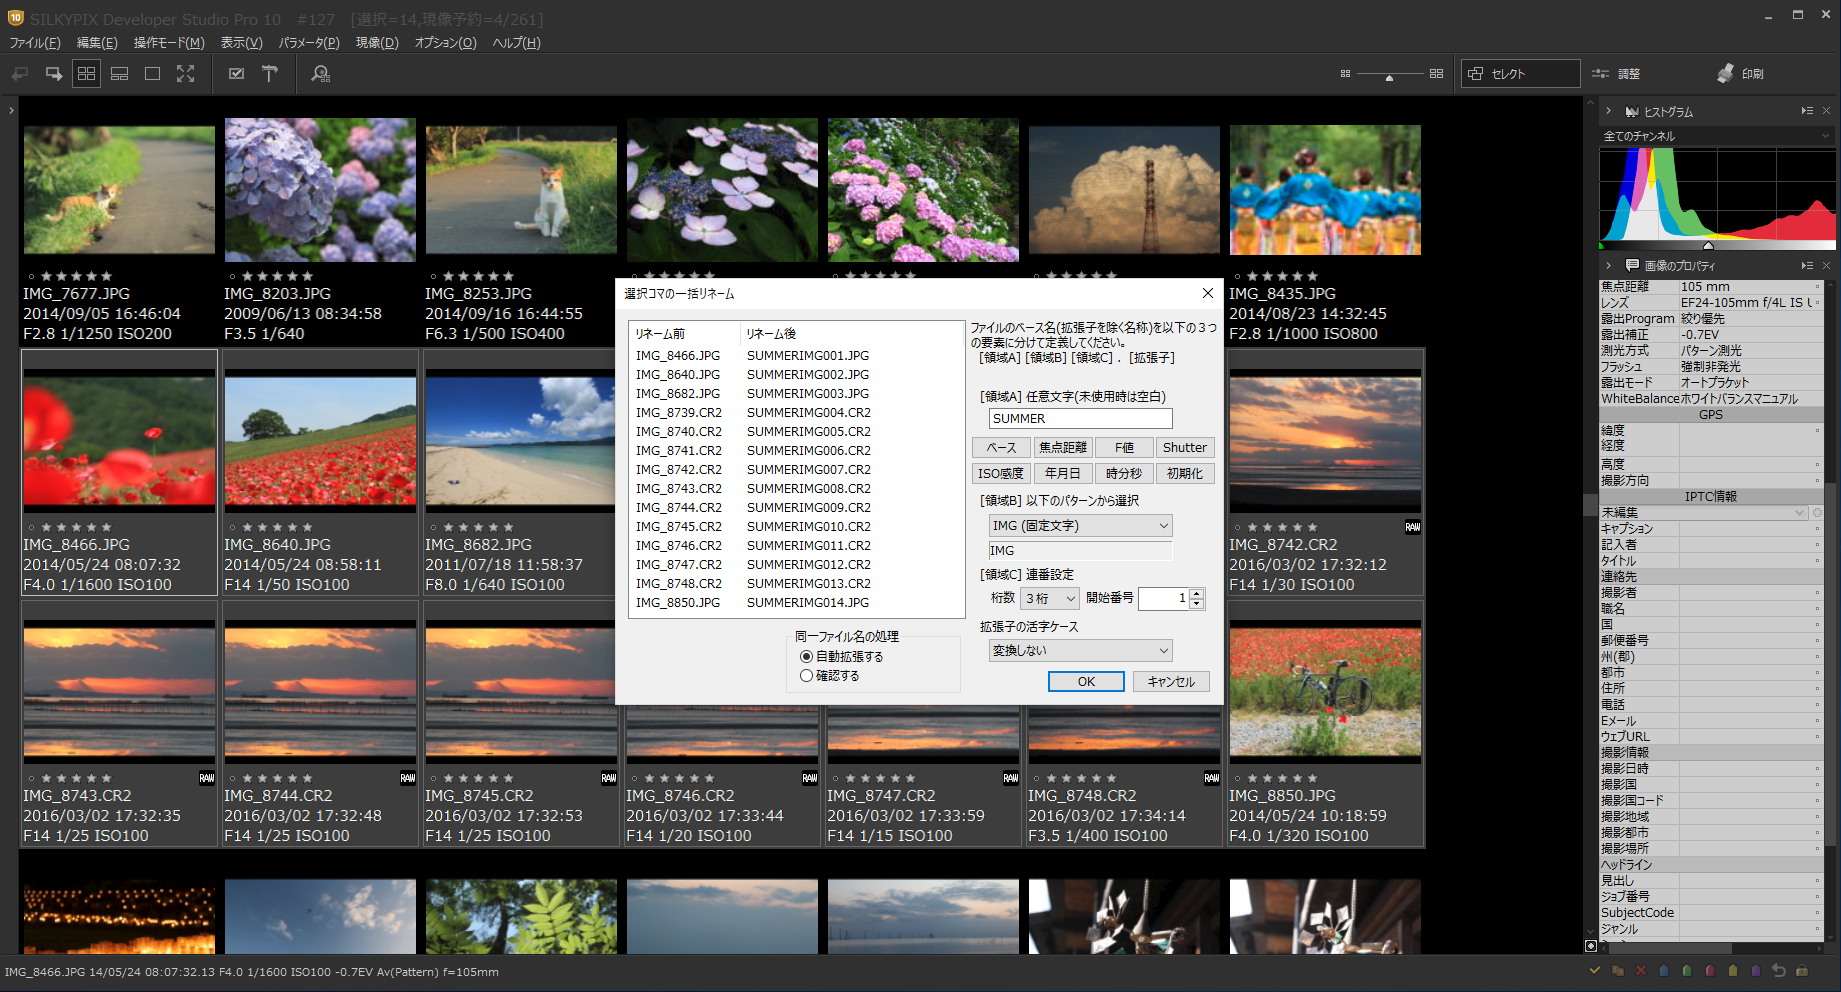This screenshot has width=1841, height=992.
Task: Open batch development checkmark tool
Action: pos(237,74)
